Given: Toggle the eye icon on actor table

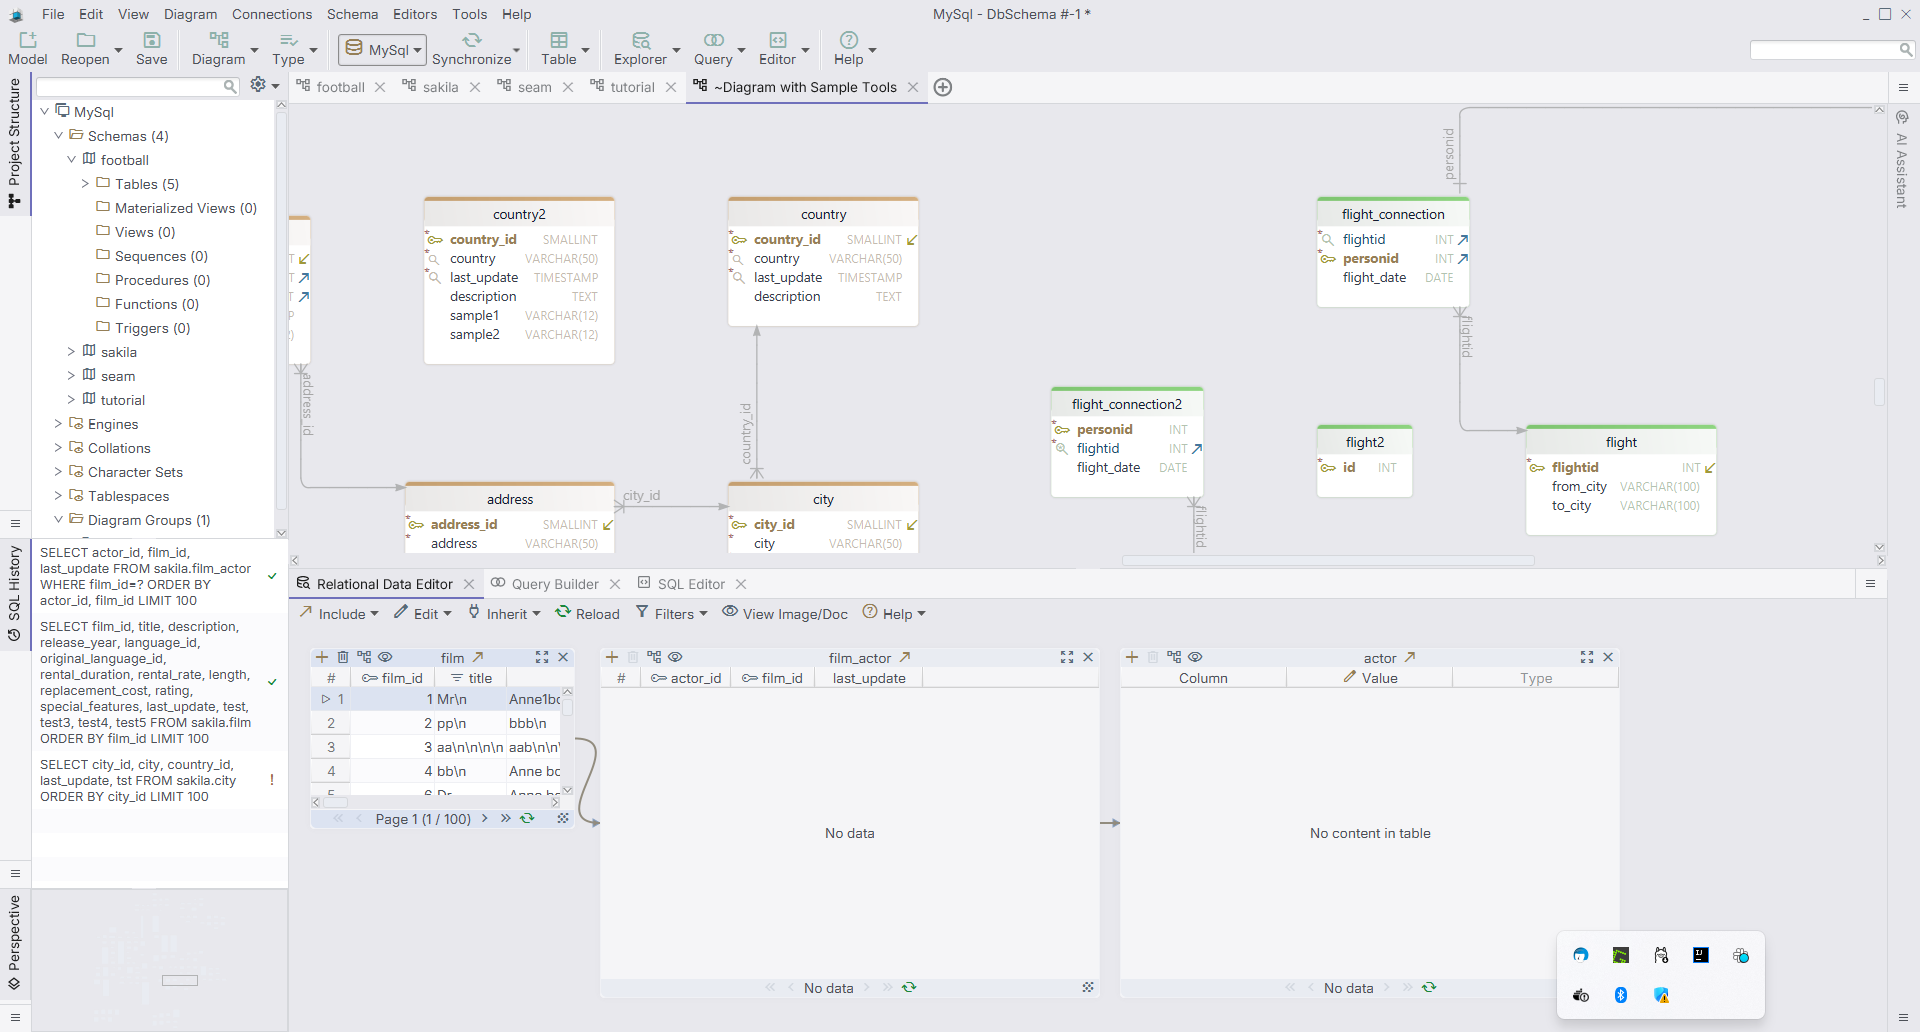Looking at the screenshot, I should [1195, 657].
